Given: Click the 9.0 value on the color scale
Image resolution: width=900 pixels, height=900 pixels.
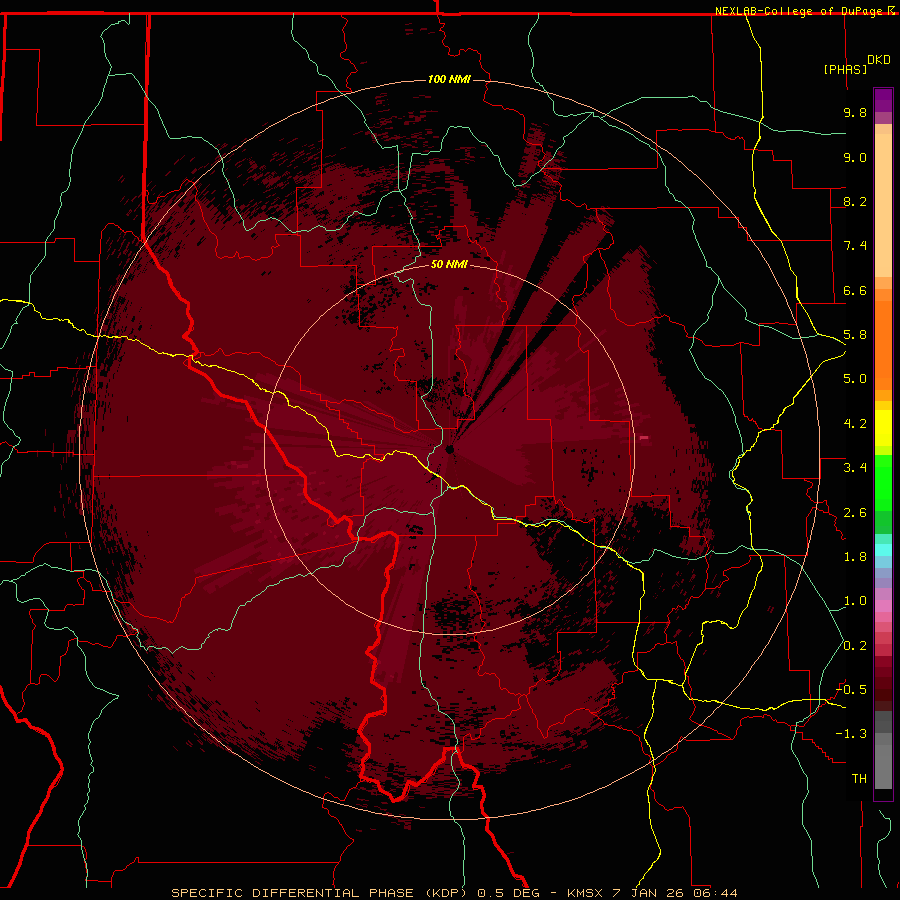Looking at the screenshot, I should [x=855, y=157].
